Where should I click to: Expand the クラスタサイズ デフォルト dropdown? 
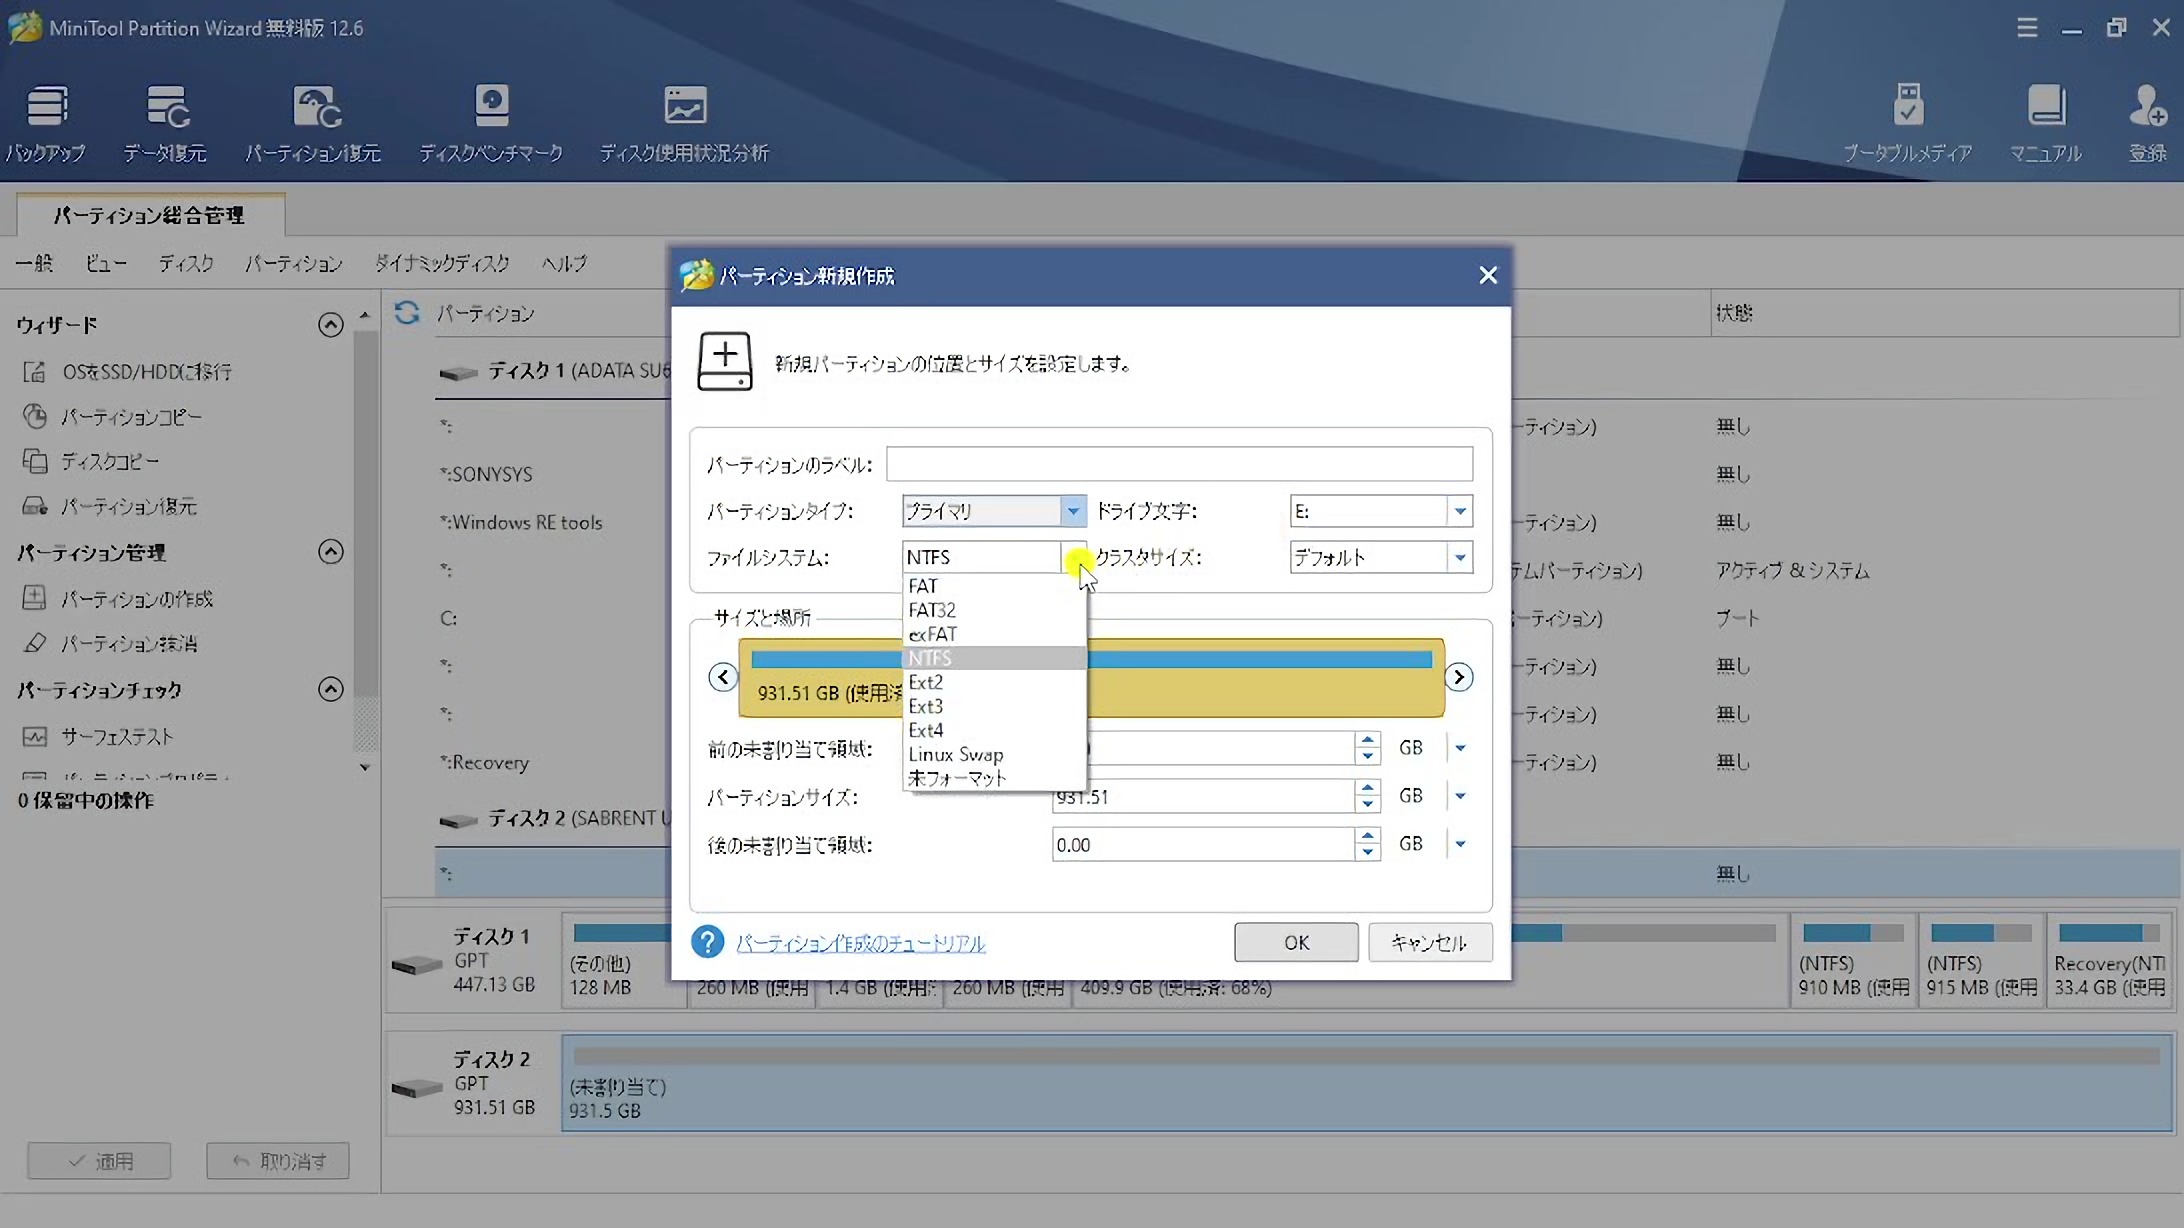(x=1460, y=557)
